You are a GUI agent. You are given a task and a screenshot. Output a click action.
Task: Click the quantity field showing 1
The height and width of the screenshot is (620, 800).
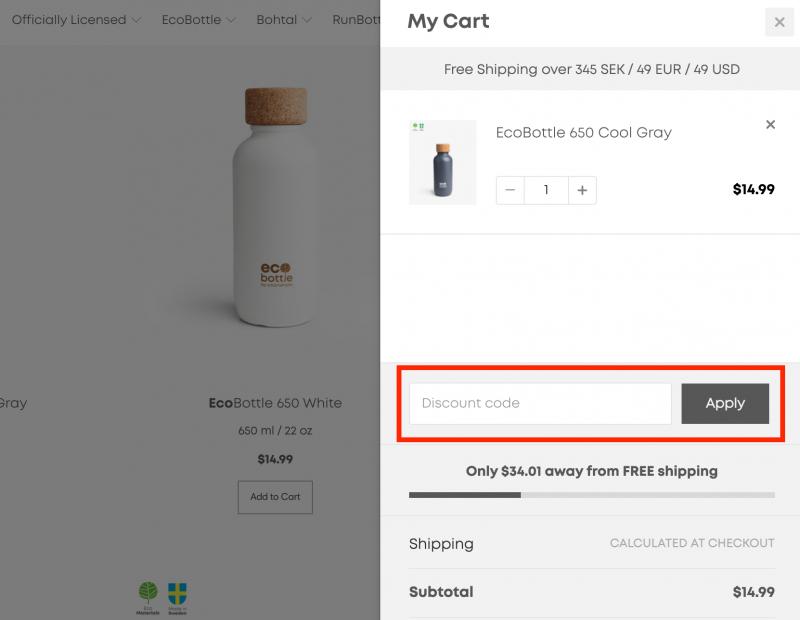click(546, 190)
